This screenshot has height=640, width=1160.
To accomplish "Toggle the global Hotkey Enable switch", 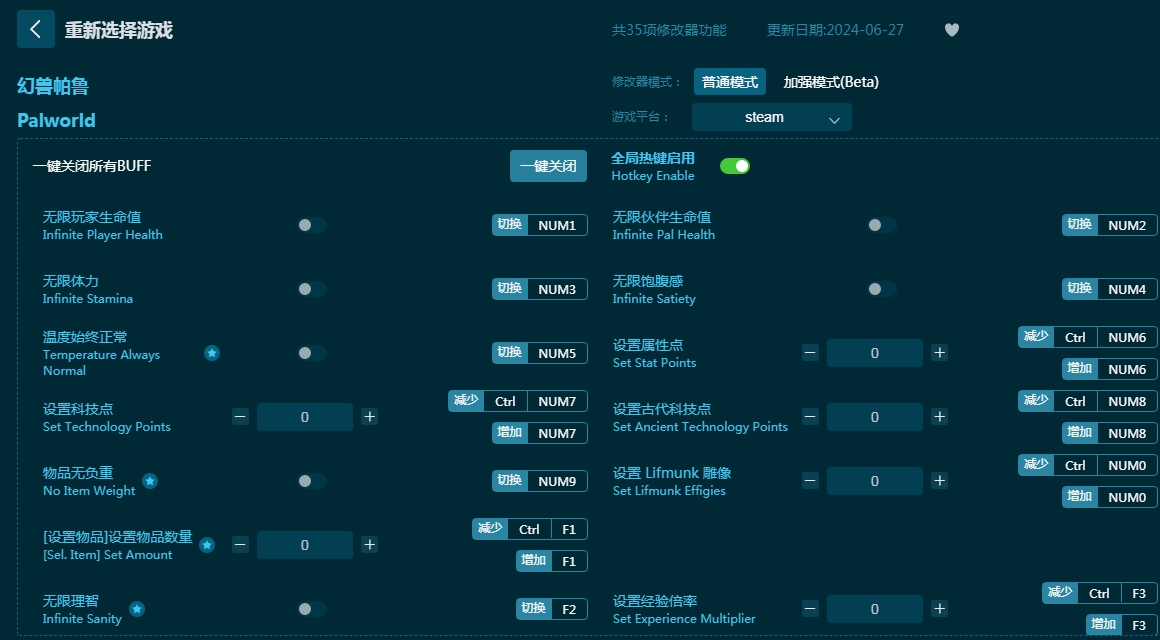I will (735, 166).
